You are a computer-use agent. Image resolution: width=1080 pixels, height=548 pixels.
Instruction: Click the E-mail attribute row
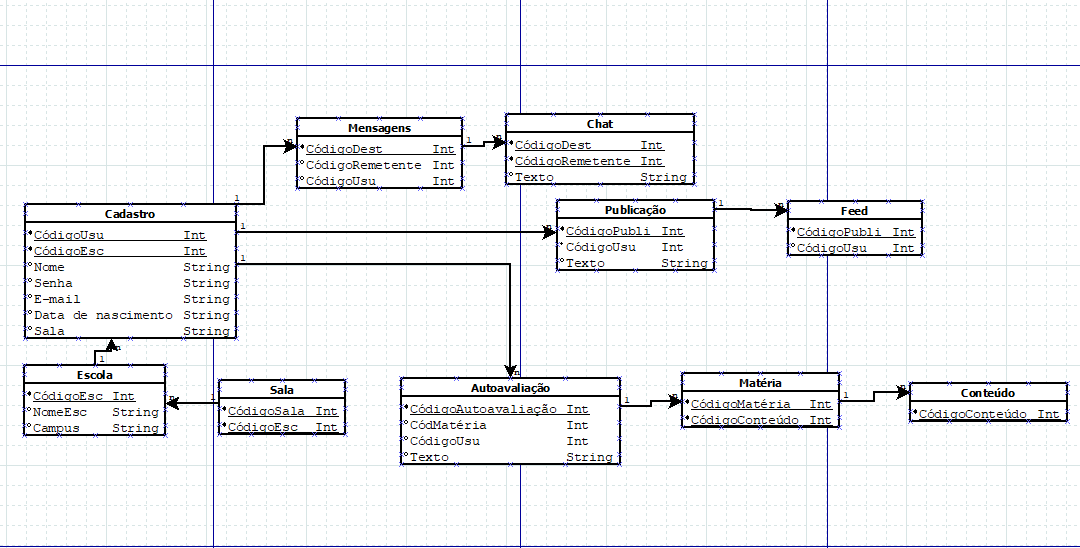(57, 299)
